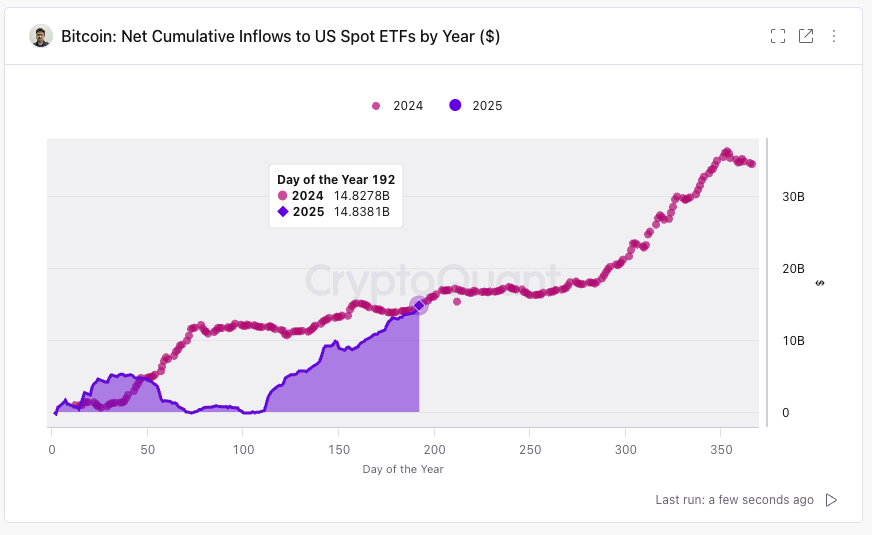Click the 2024 legend label text
This screenshot has height=535, width=872.
pos(408,106)
